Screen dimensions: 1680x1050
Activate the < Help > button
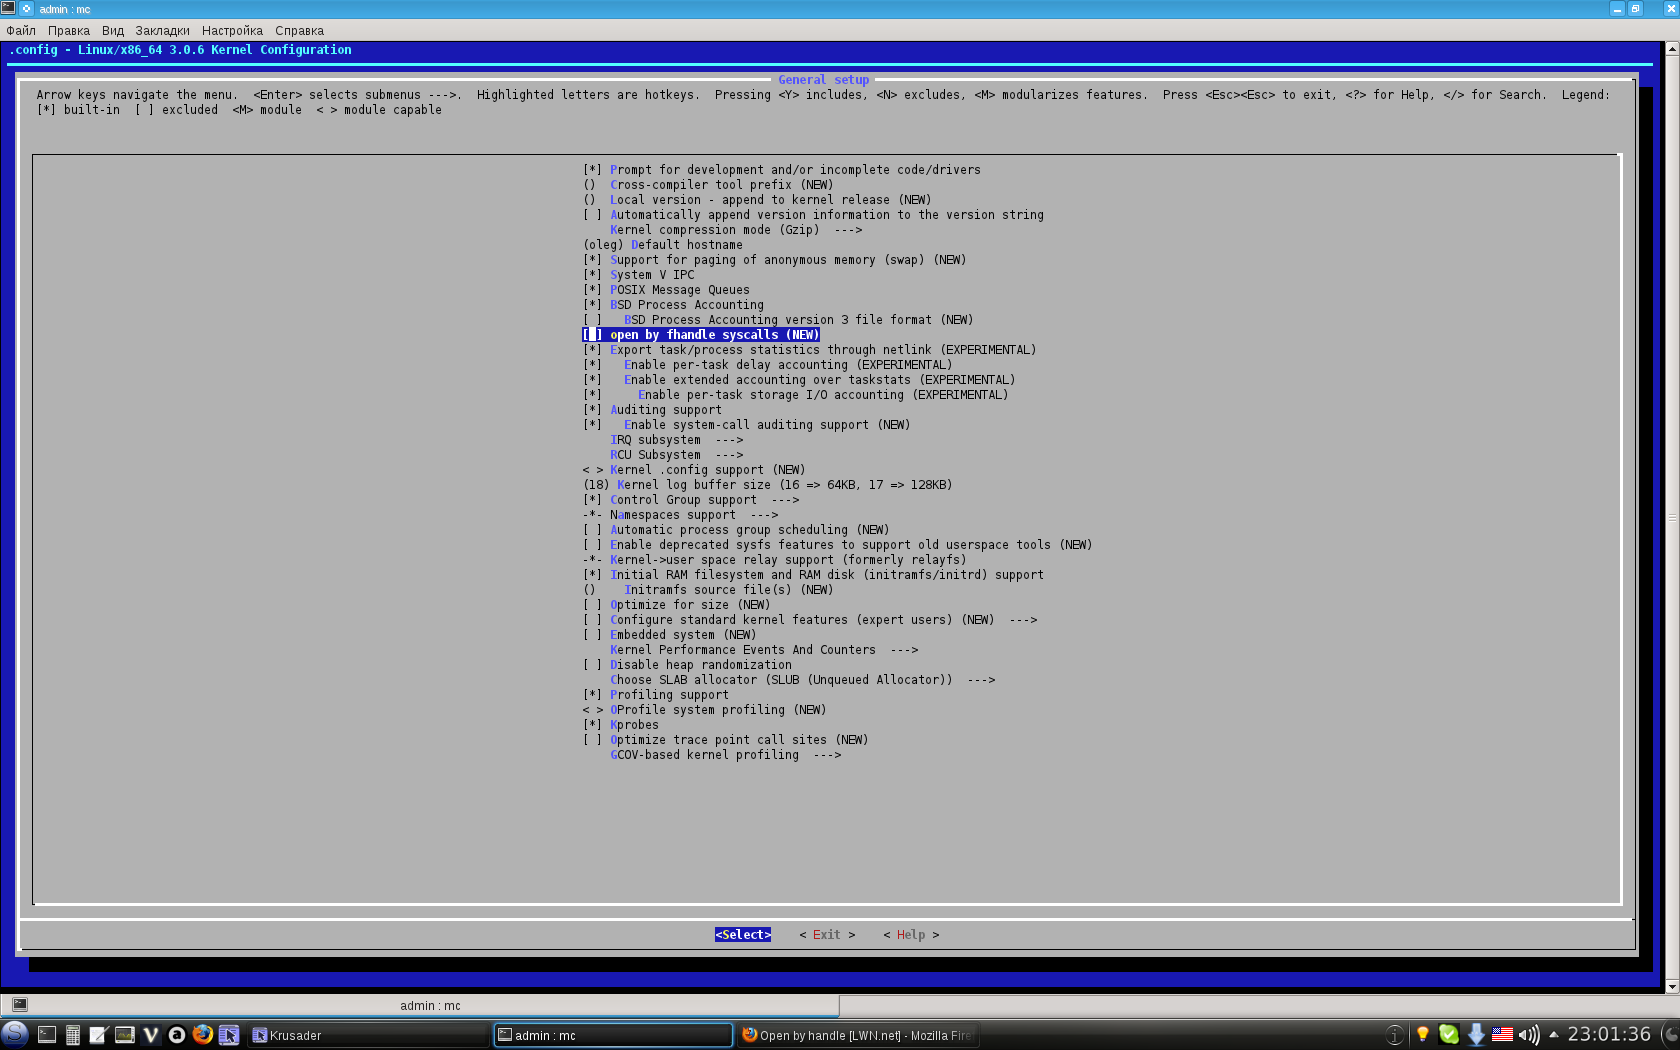911,935
